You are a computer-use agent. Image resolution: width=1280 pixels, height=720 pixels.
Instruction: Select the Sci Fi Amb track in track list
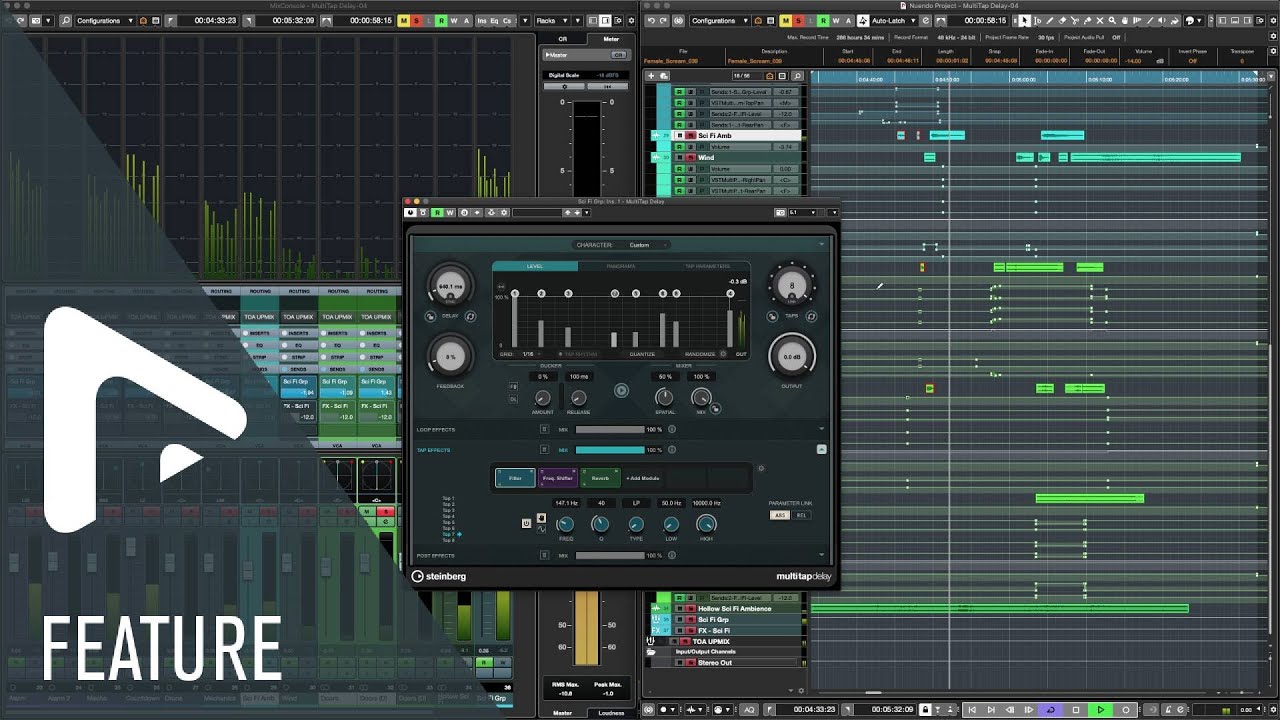735,135
